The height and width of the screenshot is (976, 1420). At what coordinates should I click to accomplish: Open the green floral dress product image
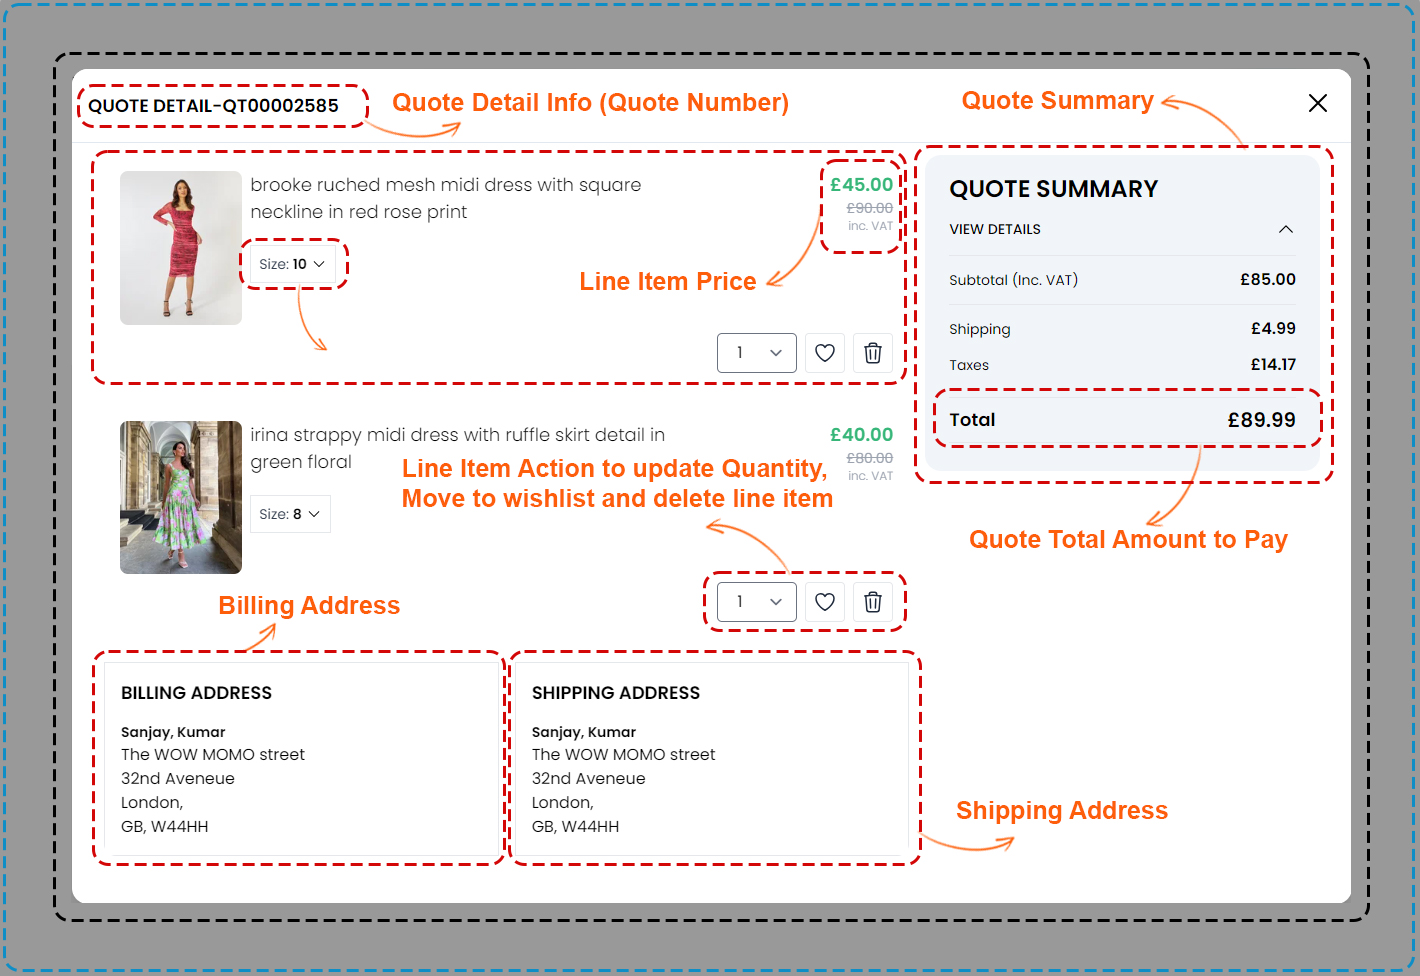point(181,497)
